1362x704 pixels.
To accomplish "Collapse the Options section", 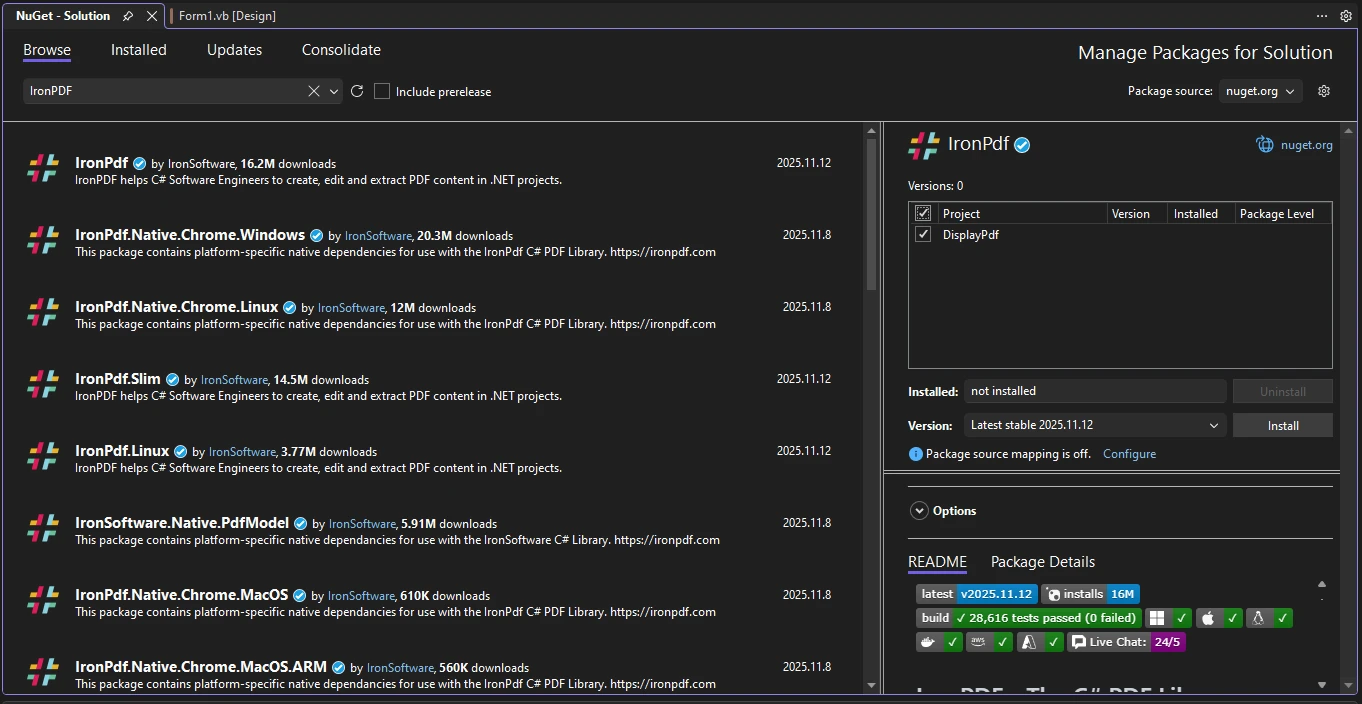I will [x=918, y=510].
